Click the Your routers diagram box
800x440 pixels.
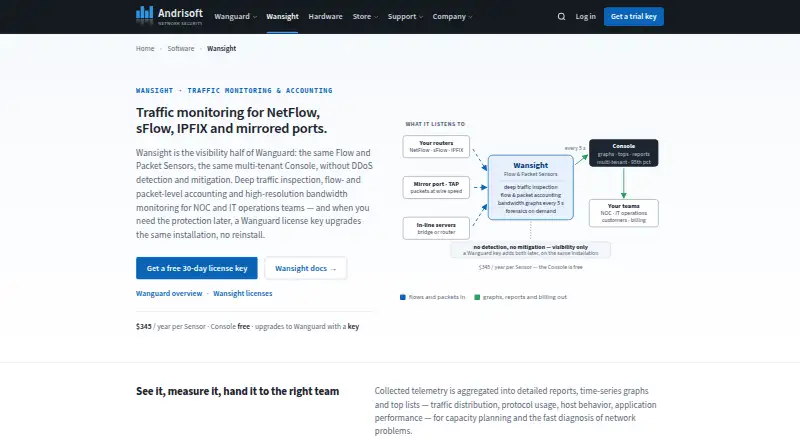436,146
